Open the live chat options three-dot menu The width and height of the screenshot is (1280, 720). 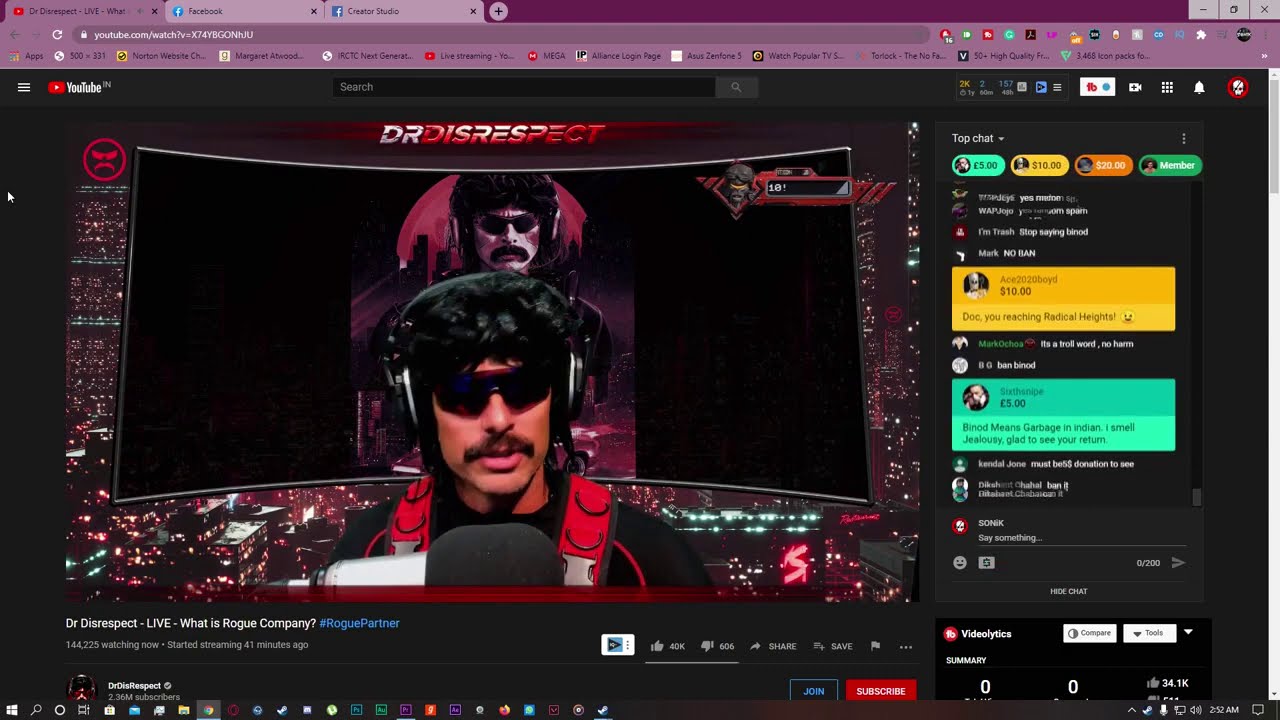tap(1184, 139)
